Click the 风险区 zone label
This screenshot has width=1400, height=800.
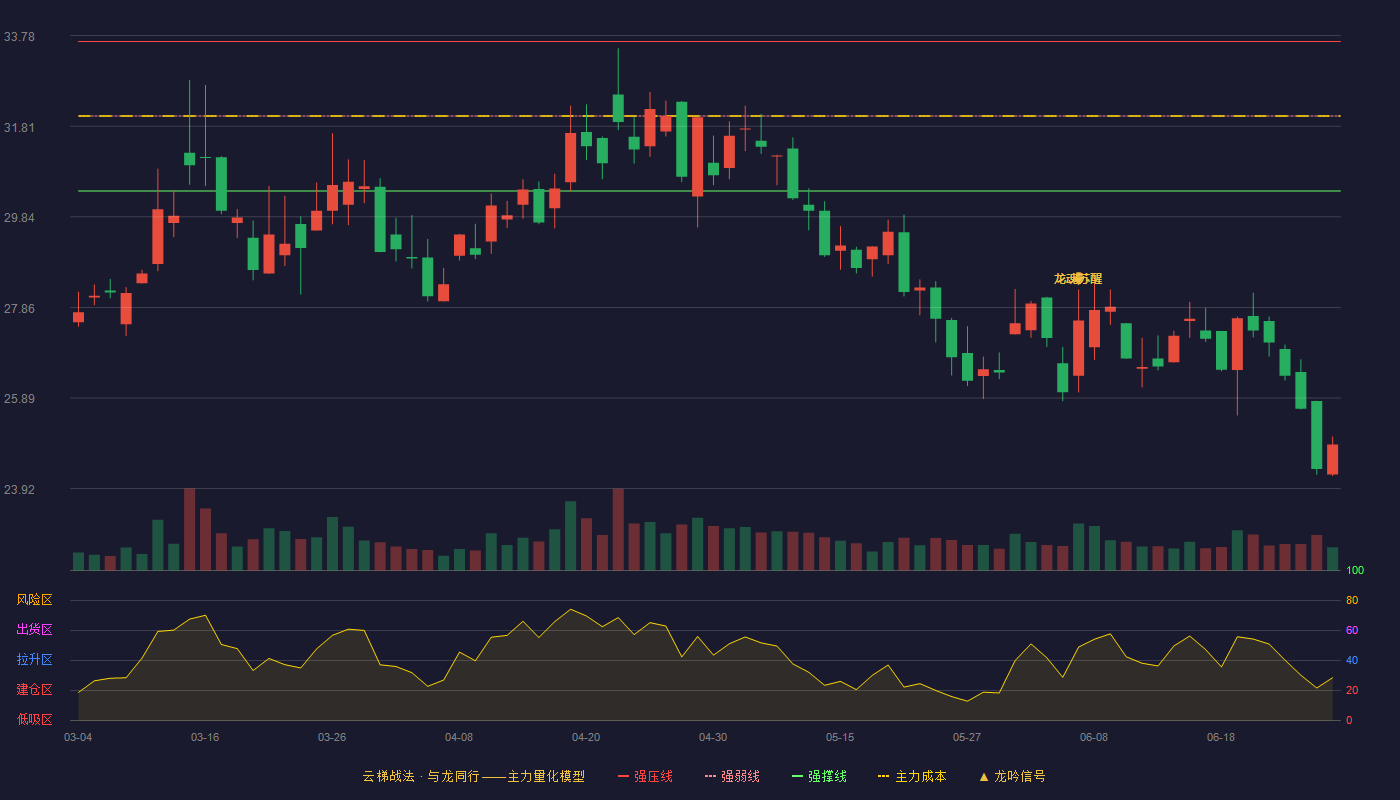[x=34, y=600]
